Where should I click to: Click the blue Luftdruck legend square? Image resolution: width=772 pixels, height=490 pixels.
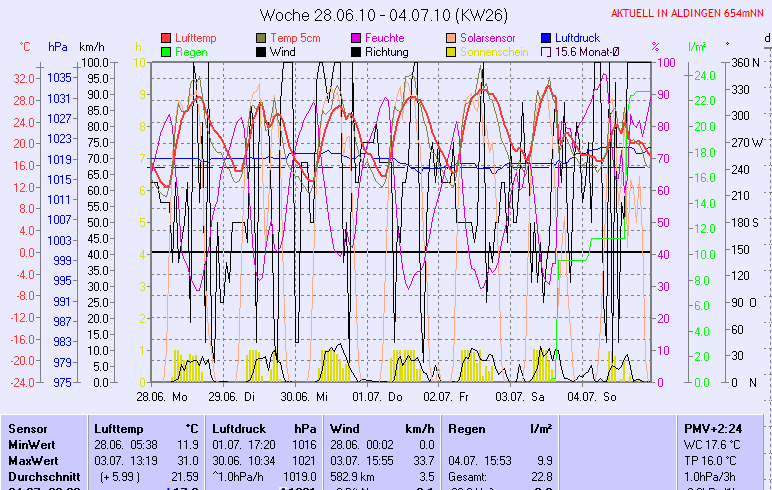tap(547, 38)
